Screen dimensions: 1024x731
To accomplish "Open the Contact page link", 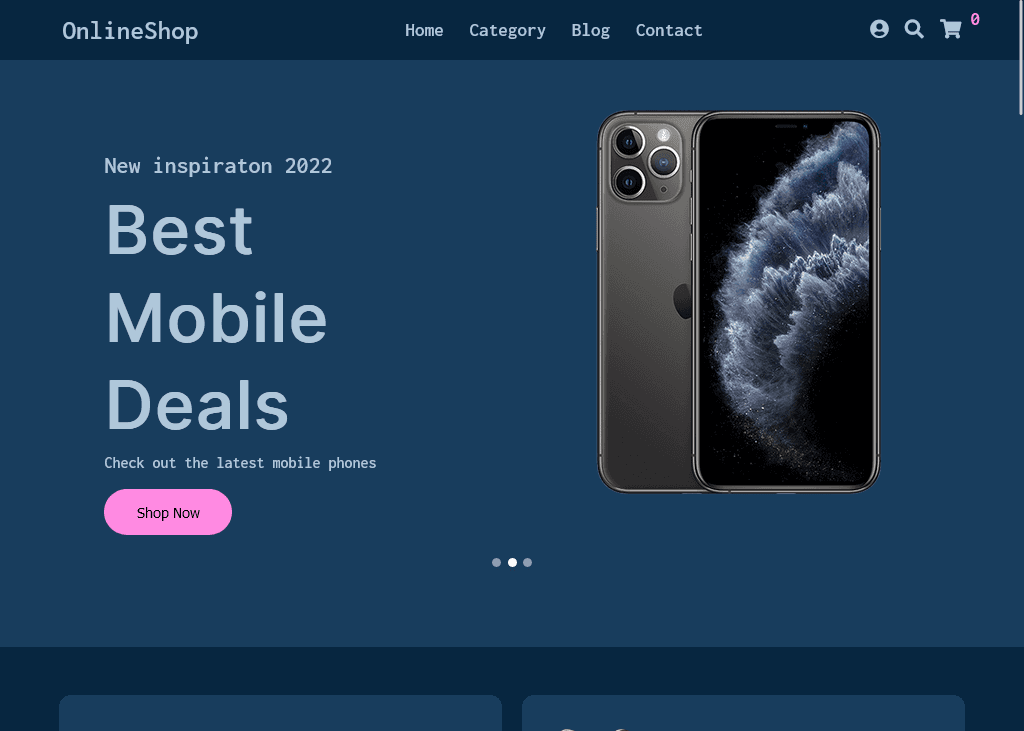I will tap(669, 31).
